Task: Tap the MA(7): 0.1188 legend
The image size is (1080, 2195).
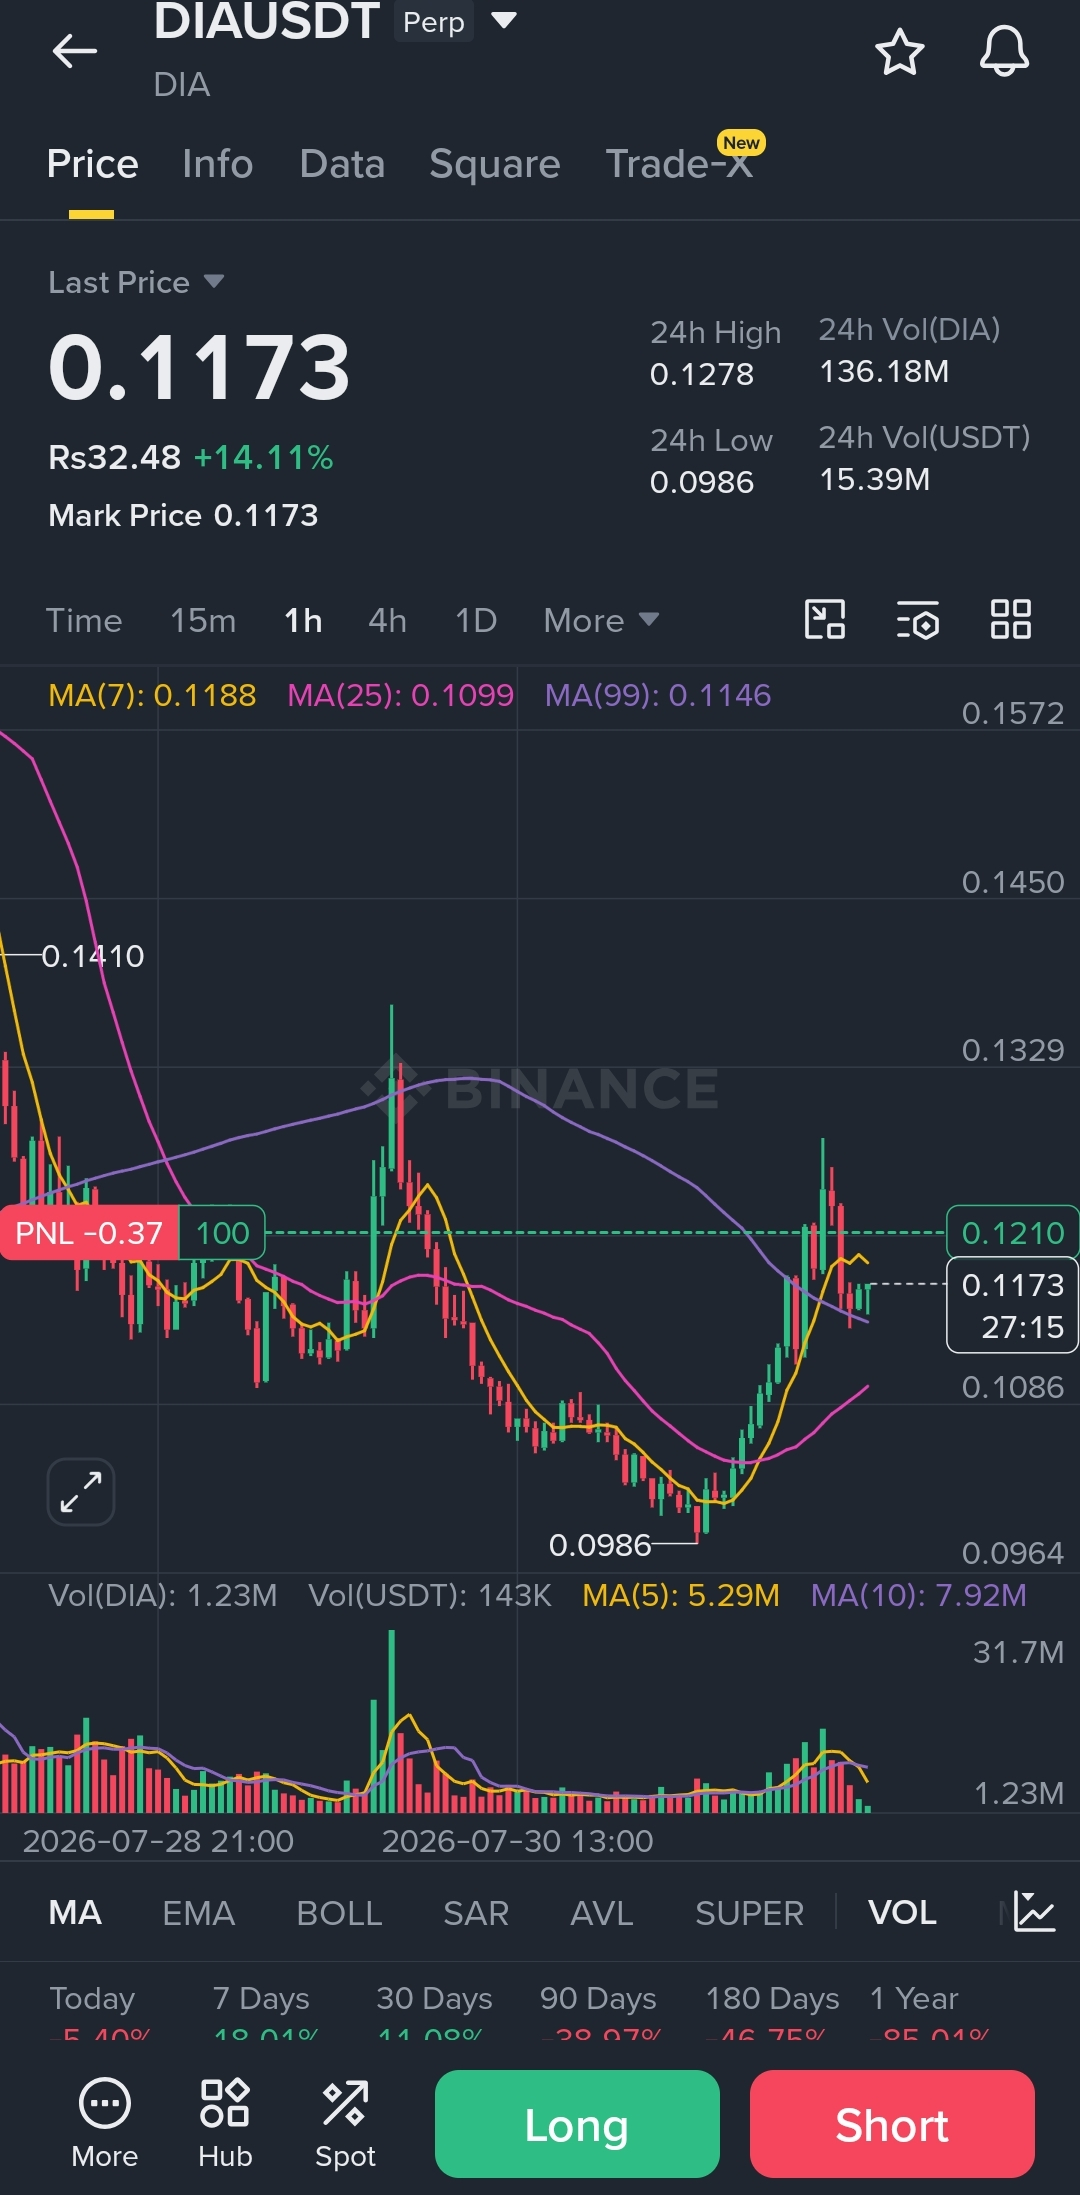Action: tap(152, 695)
